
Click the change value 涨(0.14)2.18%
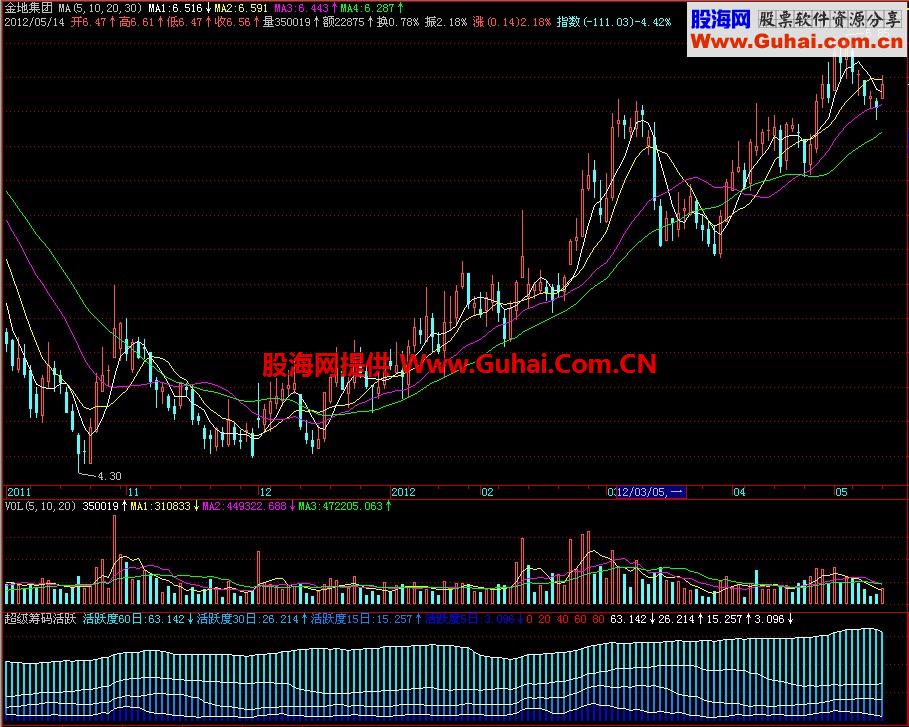coord(512,23)
